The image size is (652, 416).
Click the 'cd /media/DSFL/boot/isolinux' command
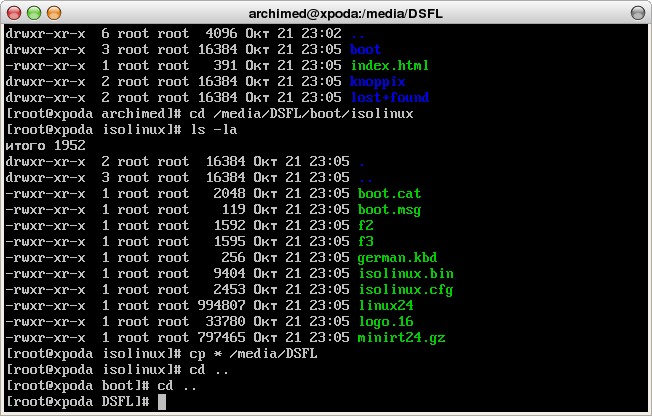pyautogui.click(x=301, y=114)
